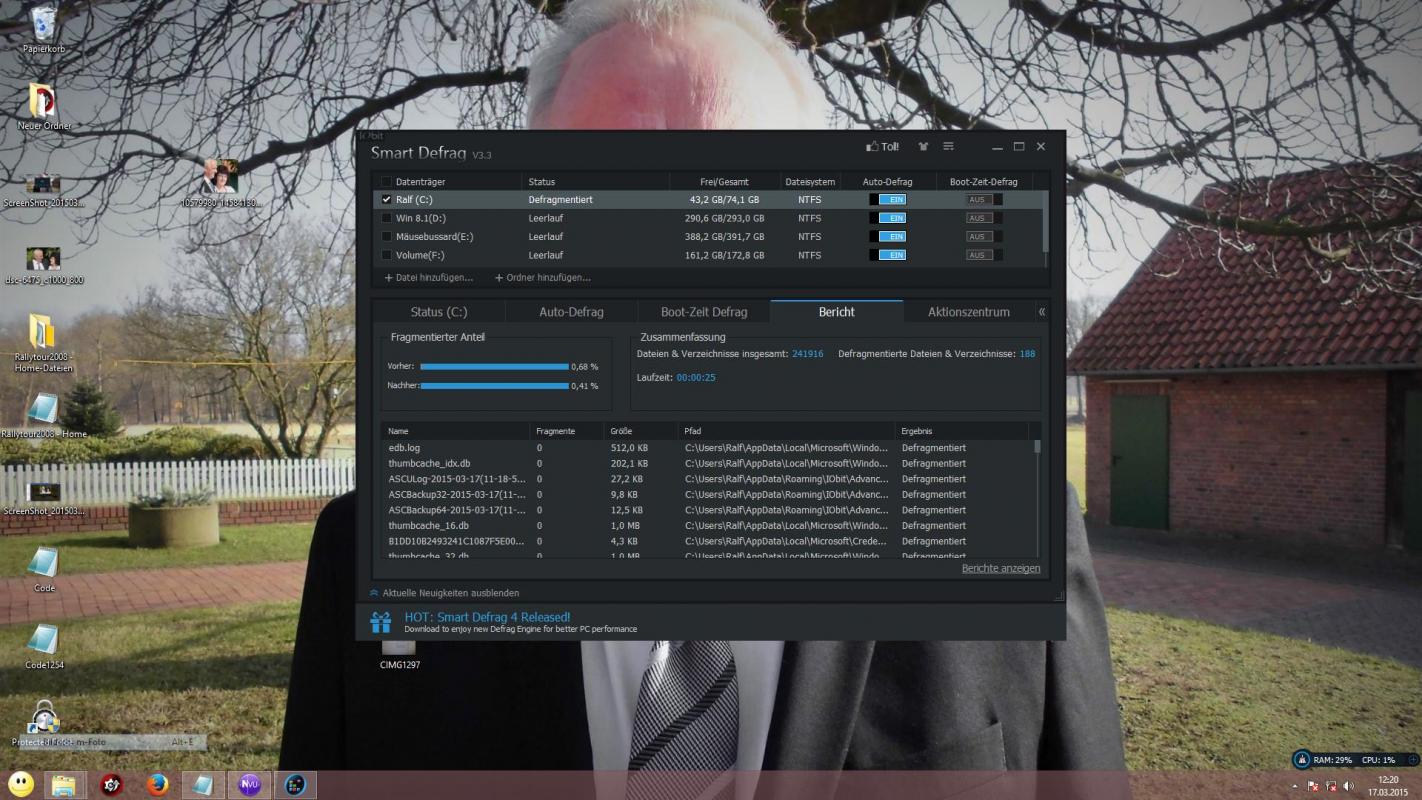Viewport: 1422px width, 800px height.
Task: Open the skin (T-shirt) icon in Smart Defrag
Action: point(923,146)
